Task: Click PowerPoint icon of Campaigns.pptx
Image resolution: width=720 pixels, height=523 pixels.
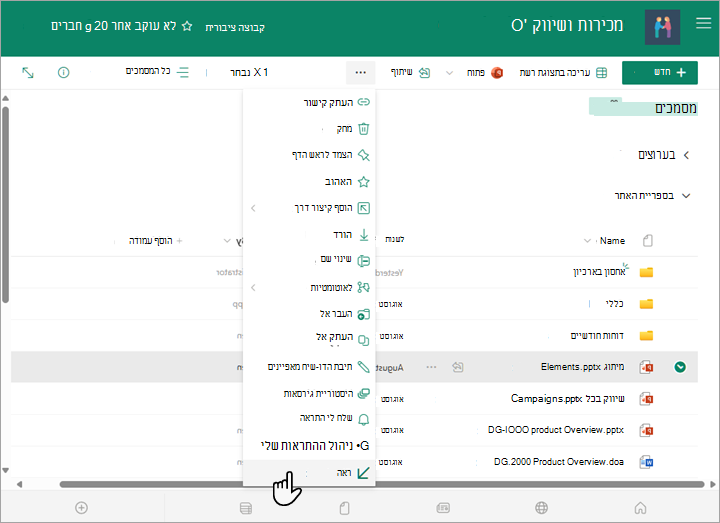Action: click(x=647, y=399)
